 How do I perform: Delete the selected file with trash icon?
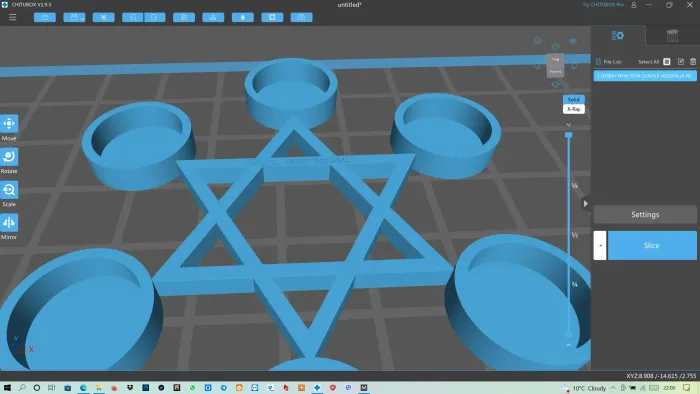coord(693,62)
